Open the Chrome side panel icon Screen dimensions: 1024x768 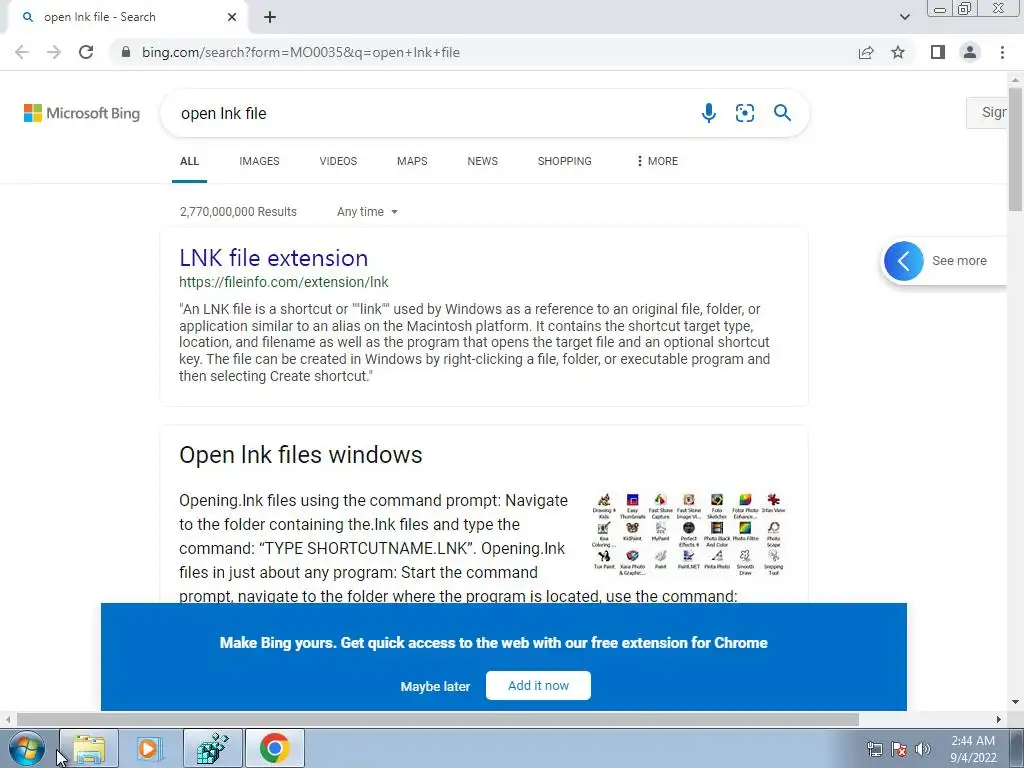coord(938,52)
